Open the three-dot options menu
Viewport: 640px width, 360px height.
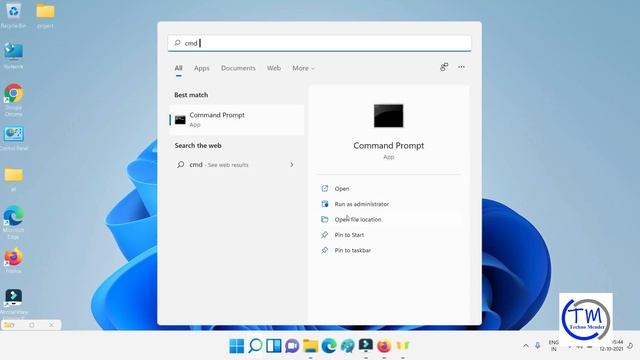coord(461,67)
